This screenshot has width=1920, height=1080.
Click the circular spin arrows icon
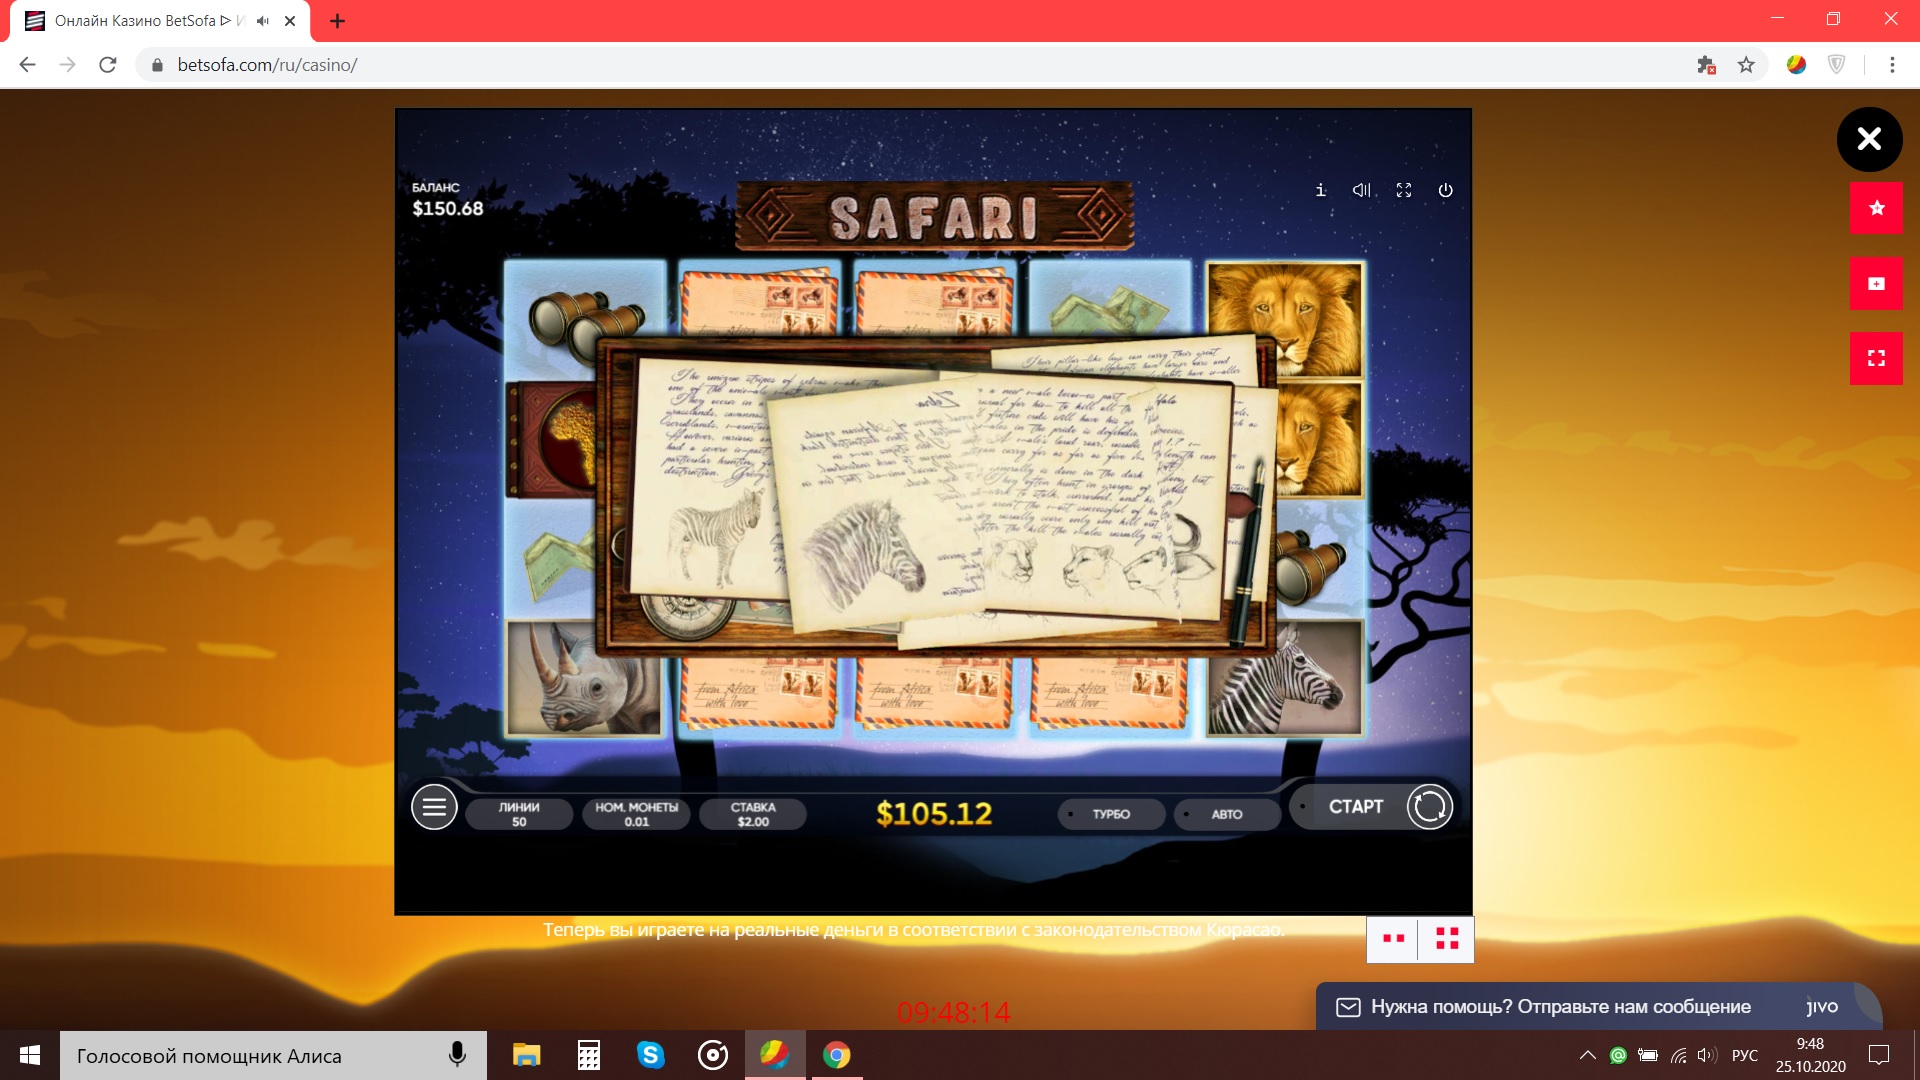pyautogui.click(x=1429, y=807)
